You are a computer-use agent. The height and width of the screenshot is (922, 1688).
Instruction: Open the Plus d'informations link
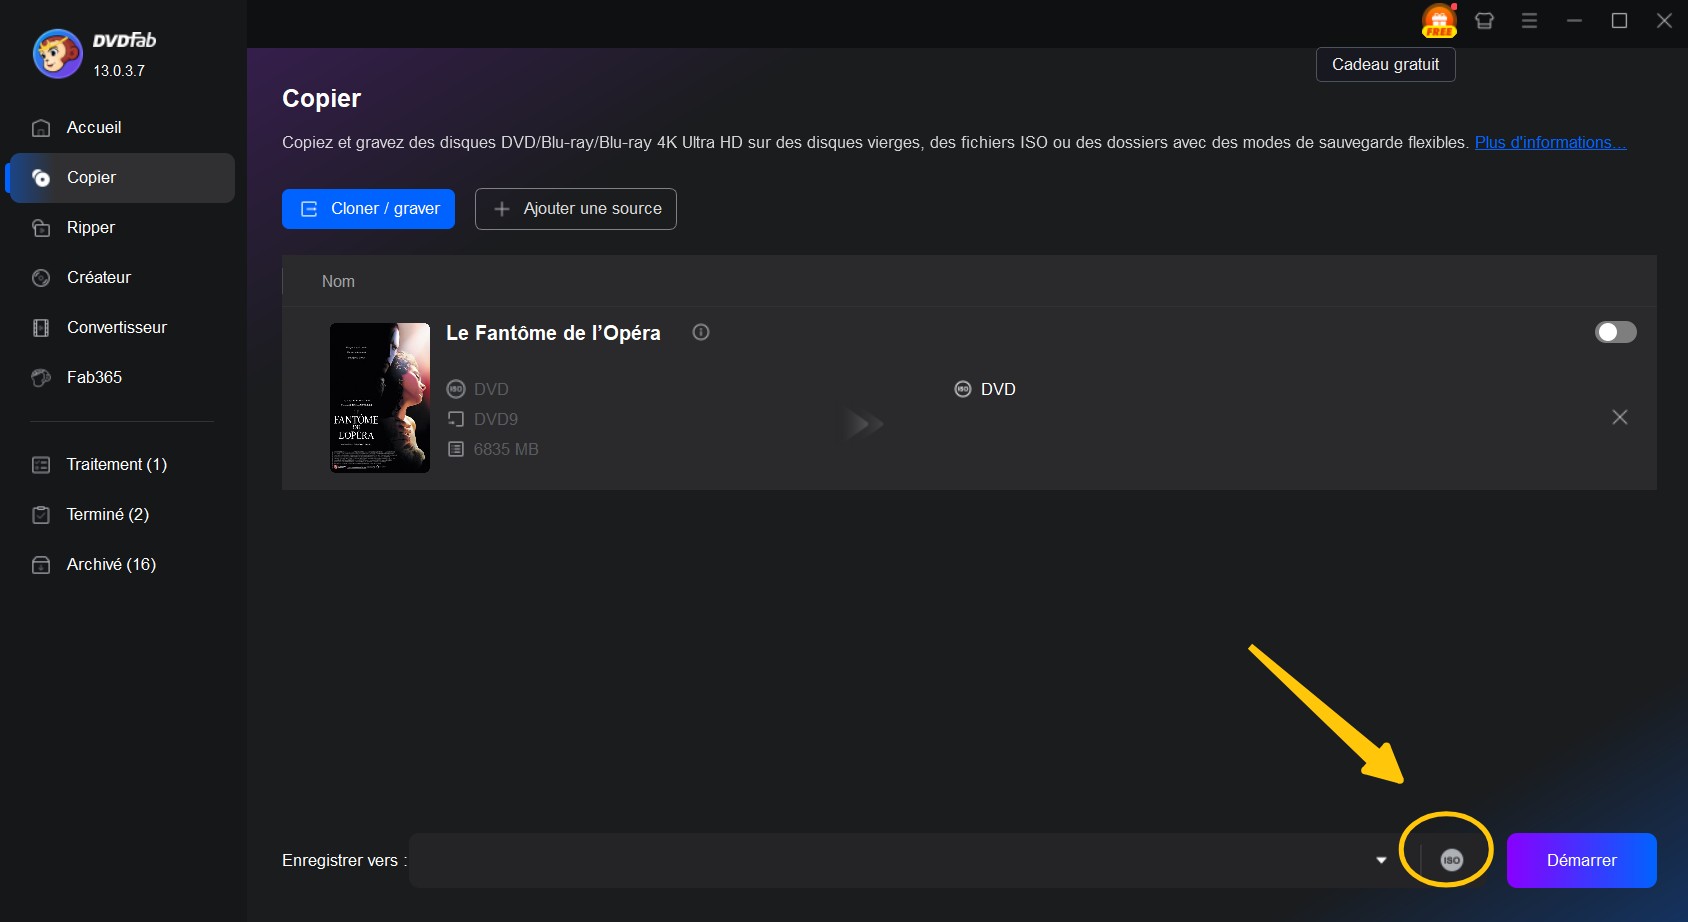[1550, 142]
